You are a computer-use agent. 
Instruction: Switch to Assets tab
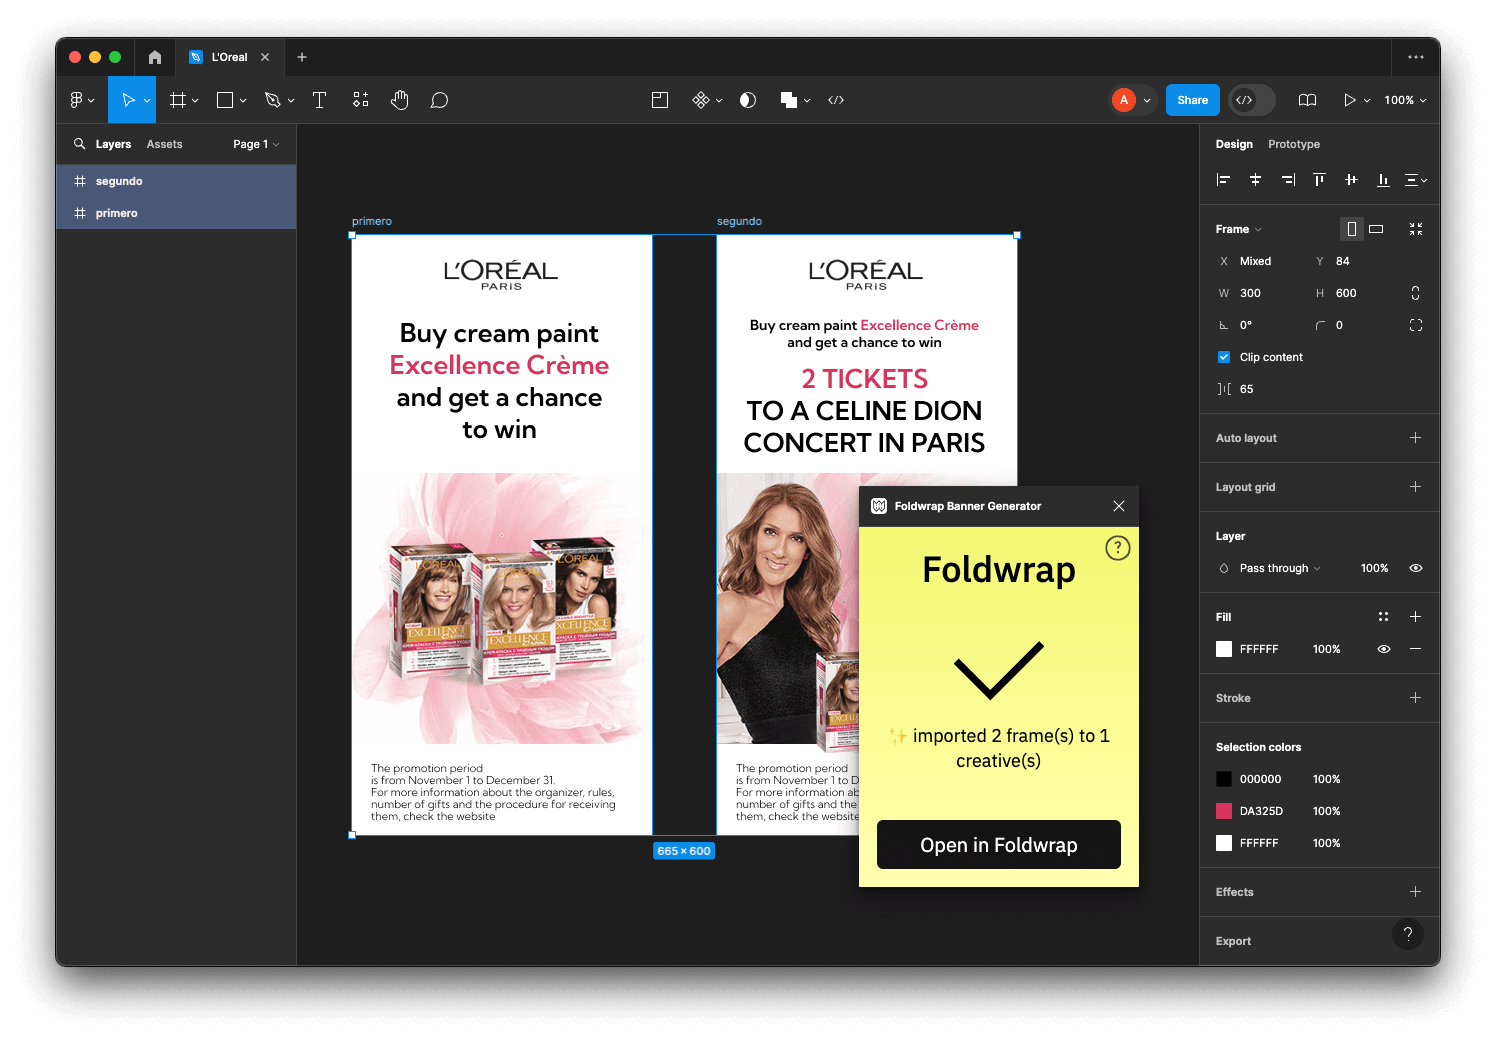[x=164, y=144]
